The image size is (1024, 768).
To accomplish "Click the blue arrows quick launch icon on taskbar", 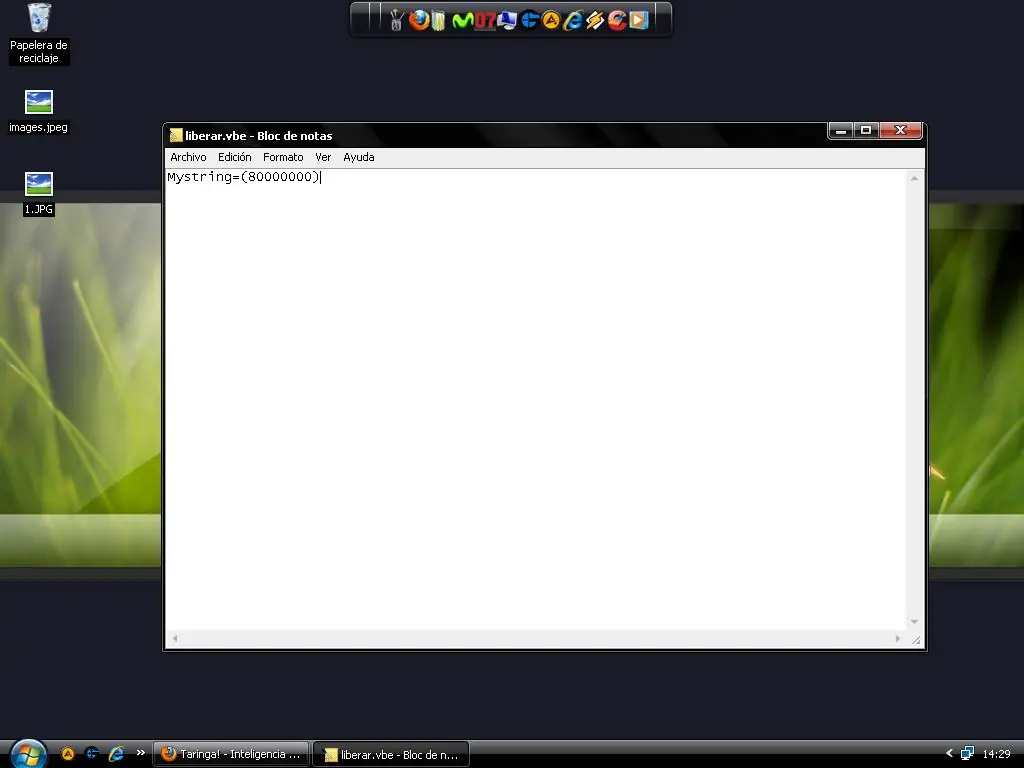I will tap(92, 754).
